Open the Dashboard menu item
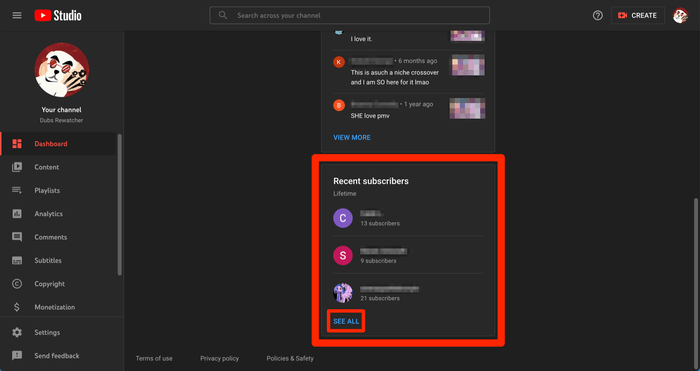Screen dimensions: 700x371 [59, 144]
